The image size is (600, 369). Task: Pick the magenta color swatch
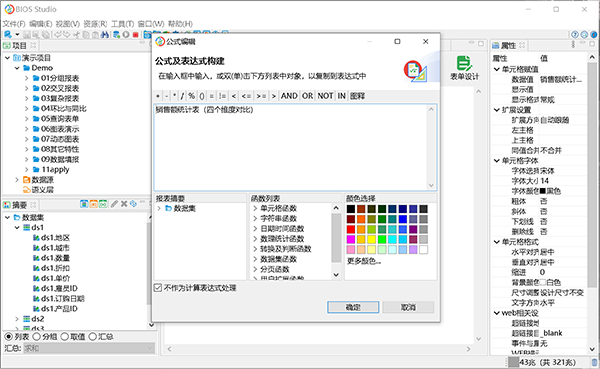351,240
